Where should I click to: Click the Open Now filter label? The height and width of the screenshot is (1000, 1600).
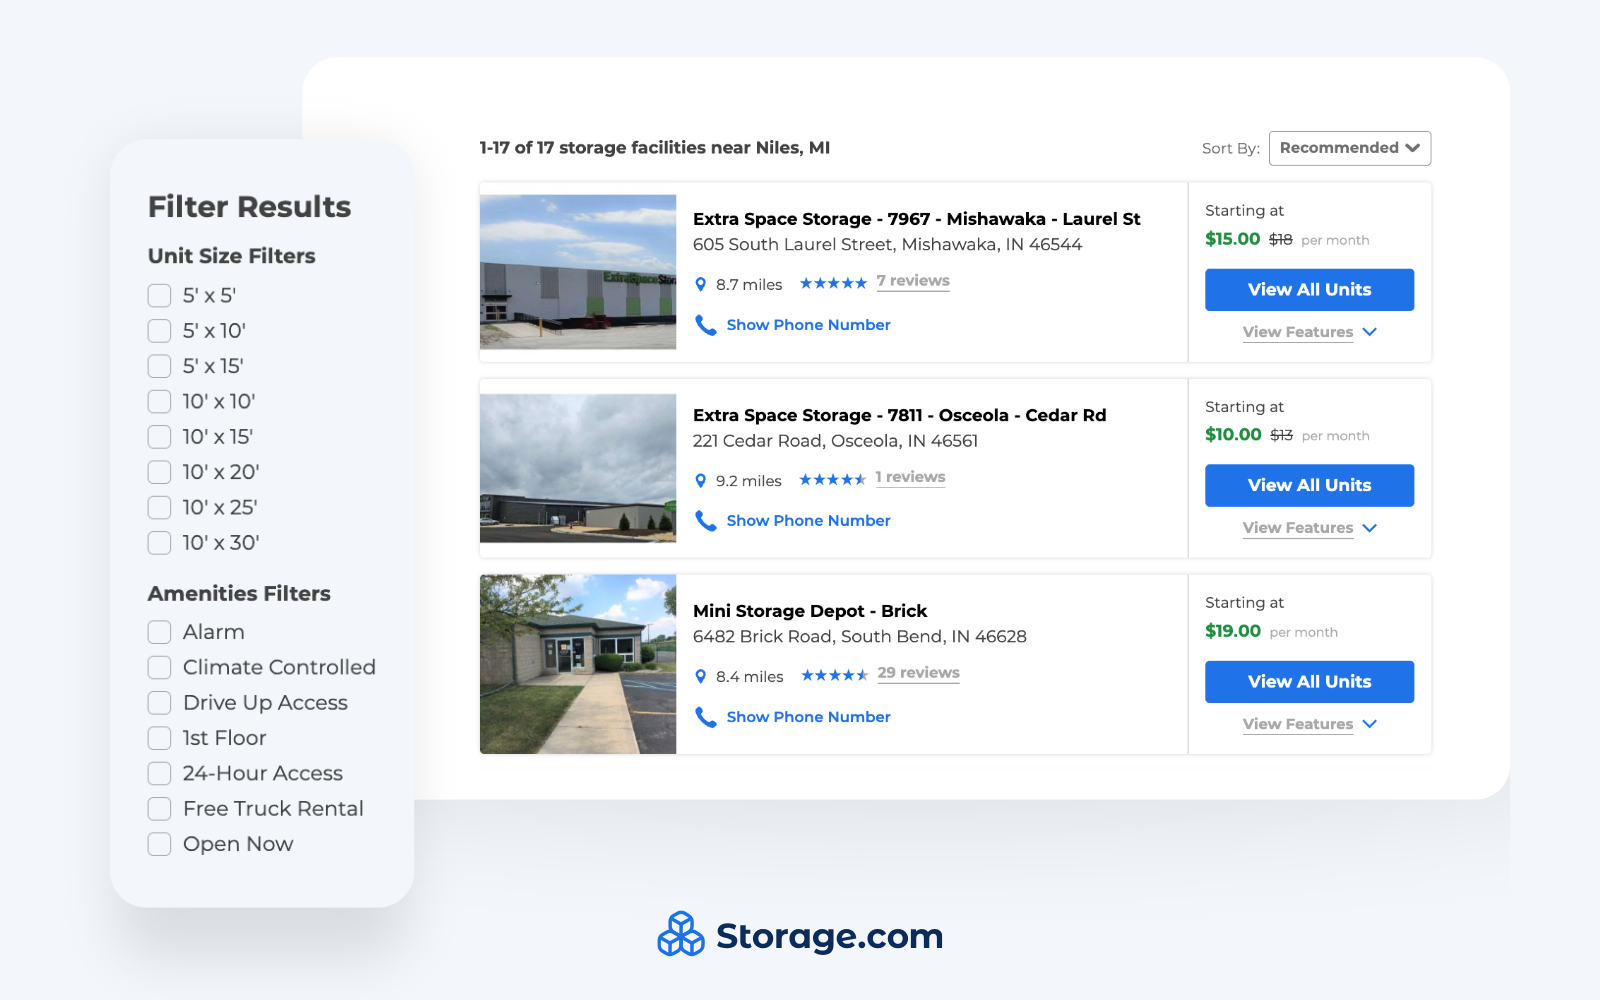(x=237, y=844)
